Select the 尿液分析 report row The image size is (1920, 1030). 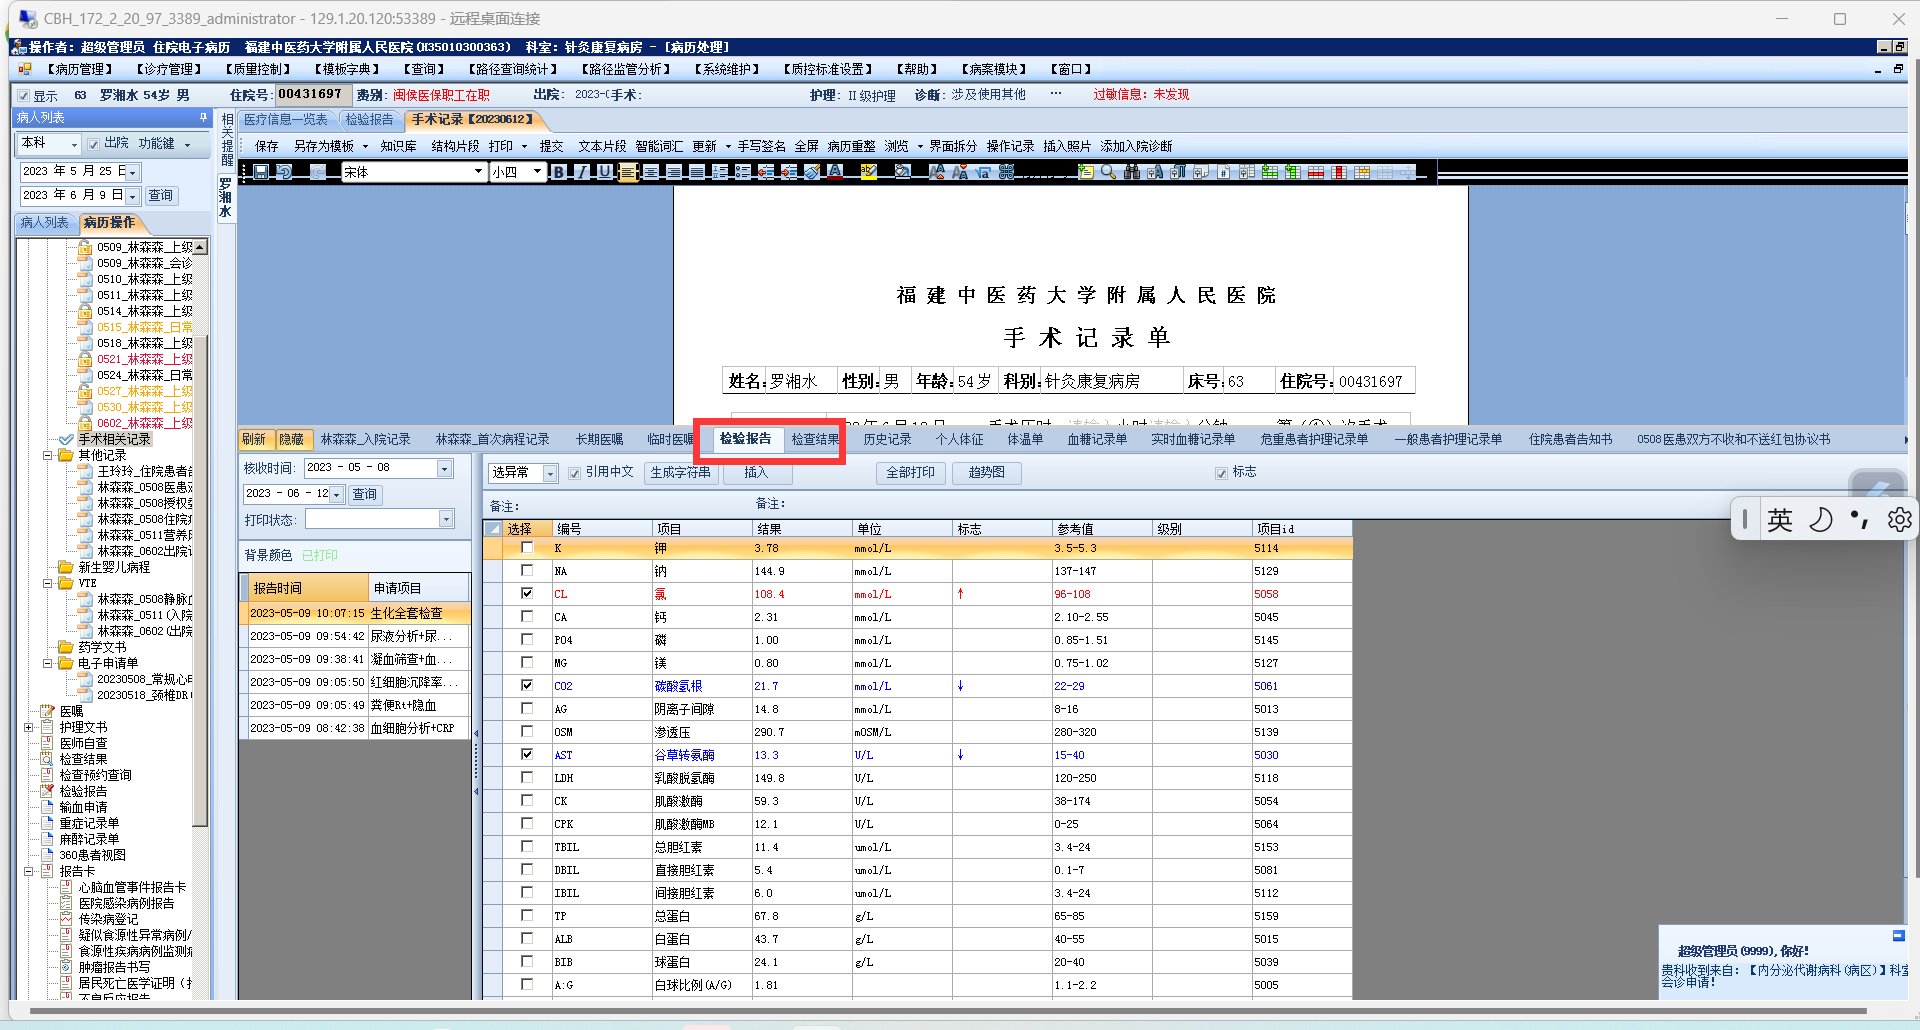tap(354, 636)
